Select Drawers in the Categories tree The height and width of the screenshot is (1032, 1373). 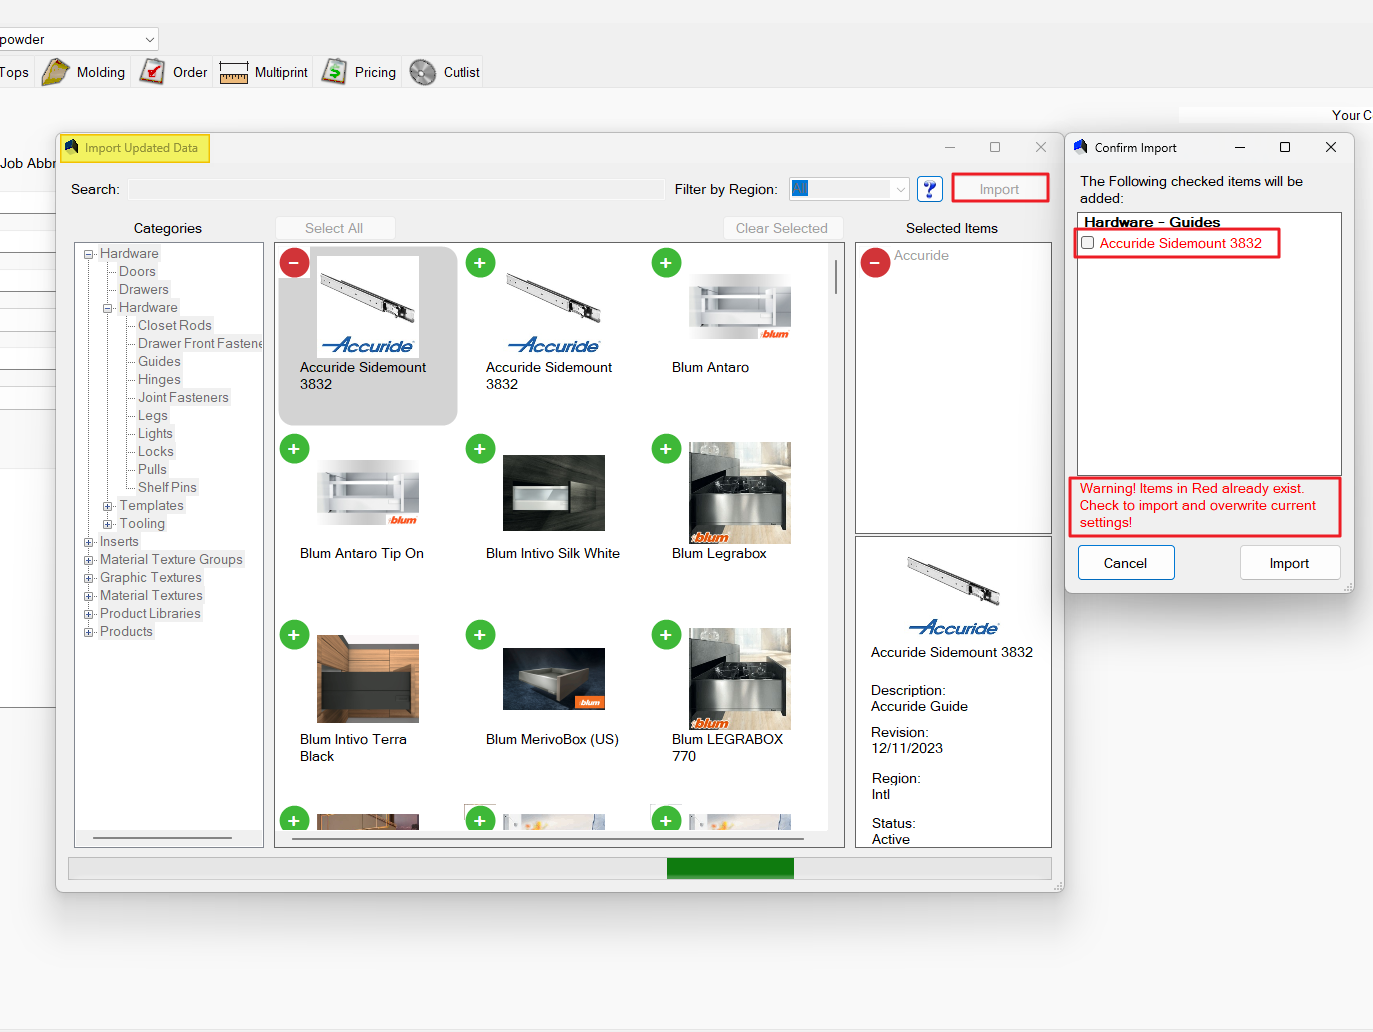(144, 290)
